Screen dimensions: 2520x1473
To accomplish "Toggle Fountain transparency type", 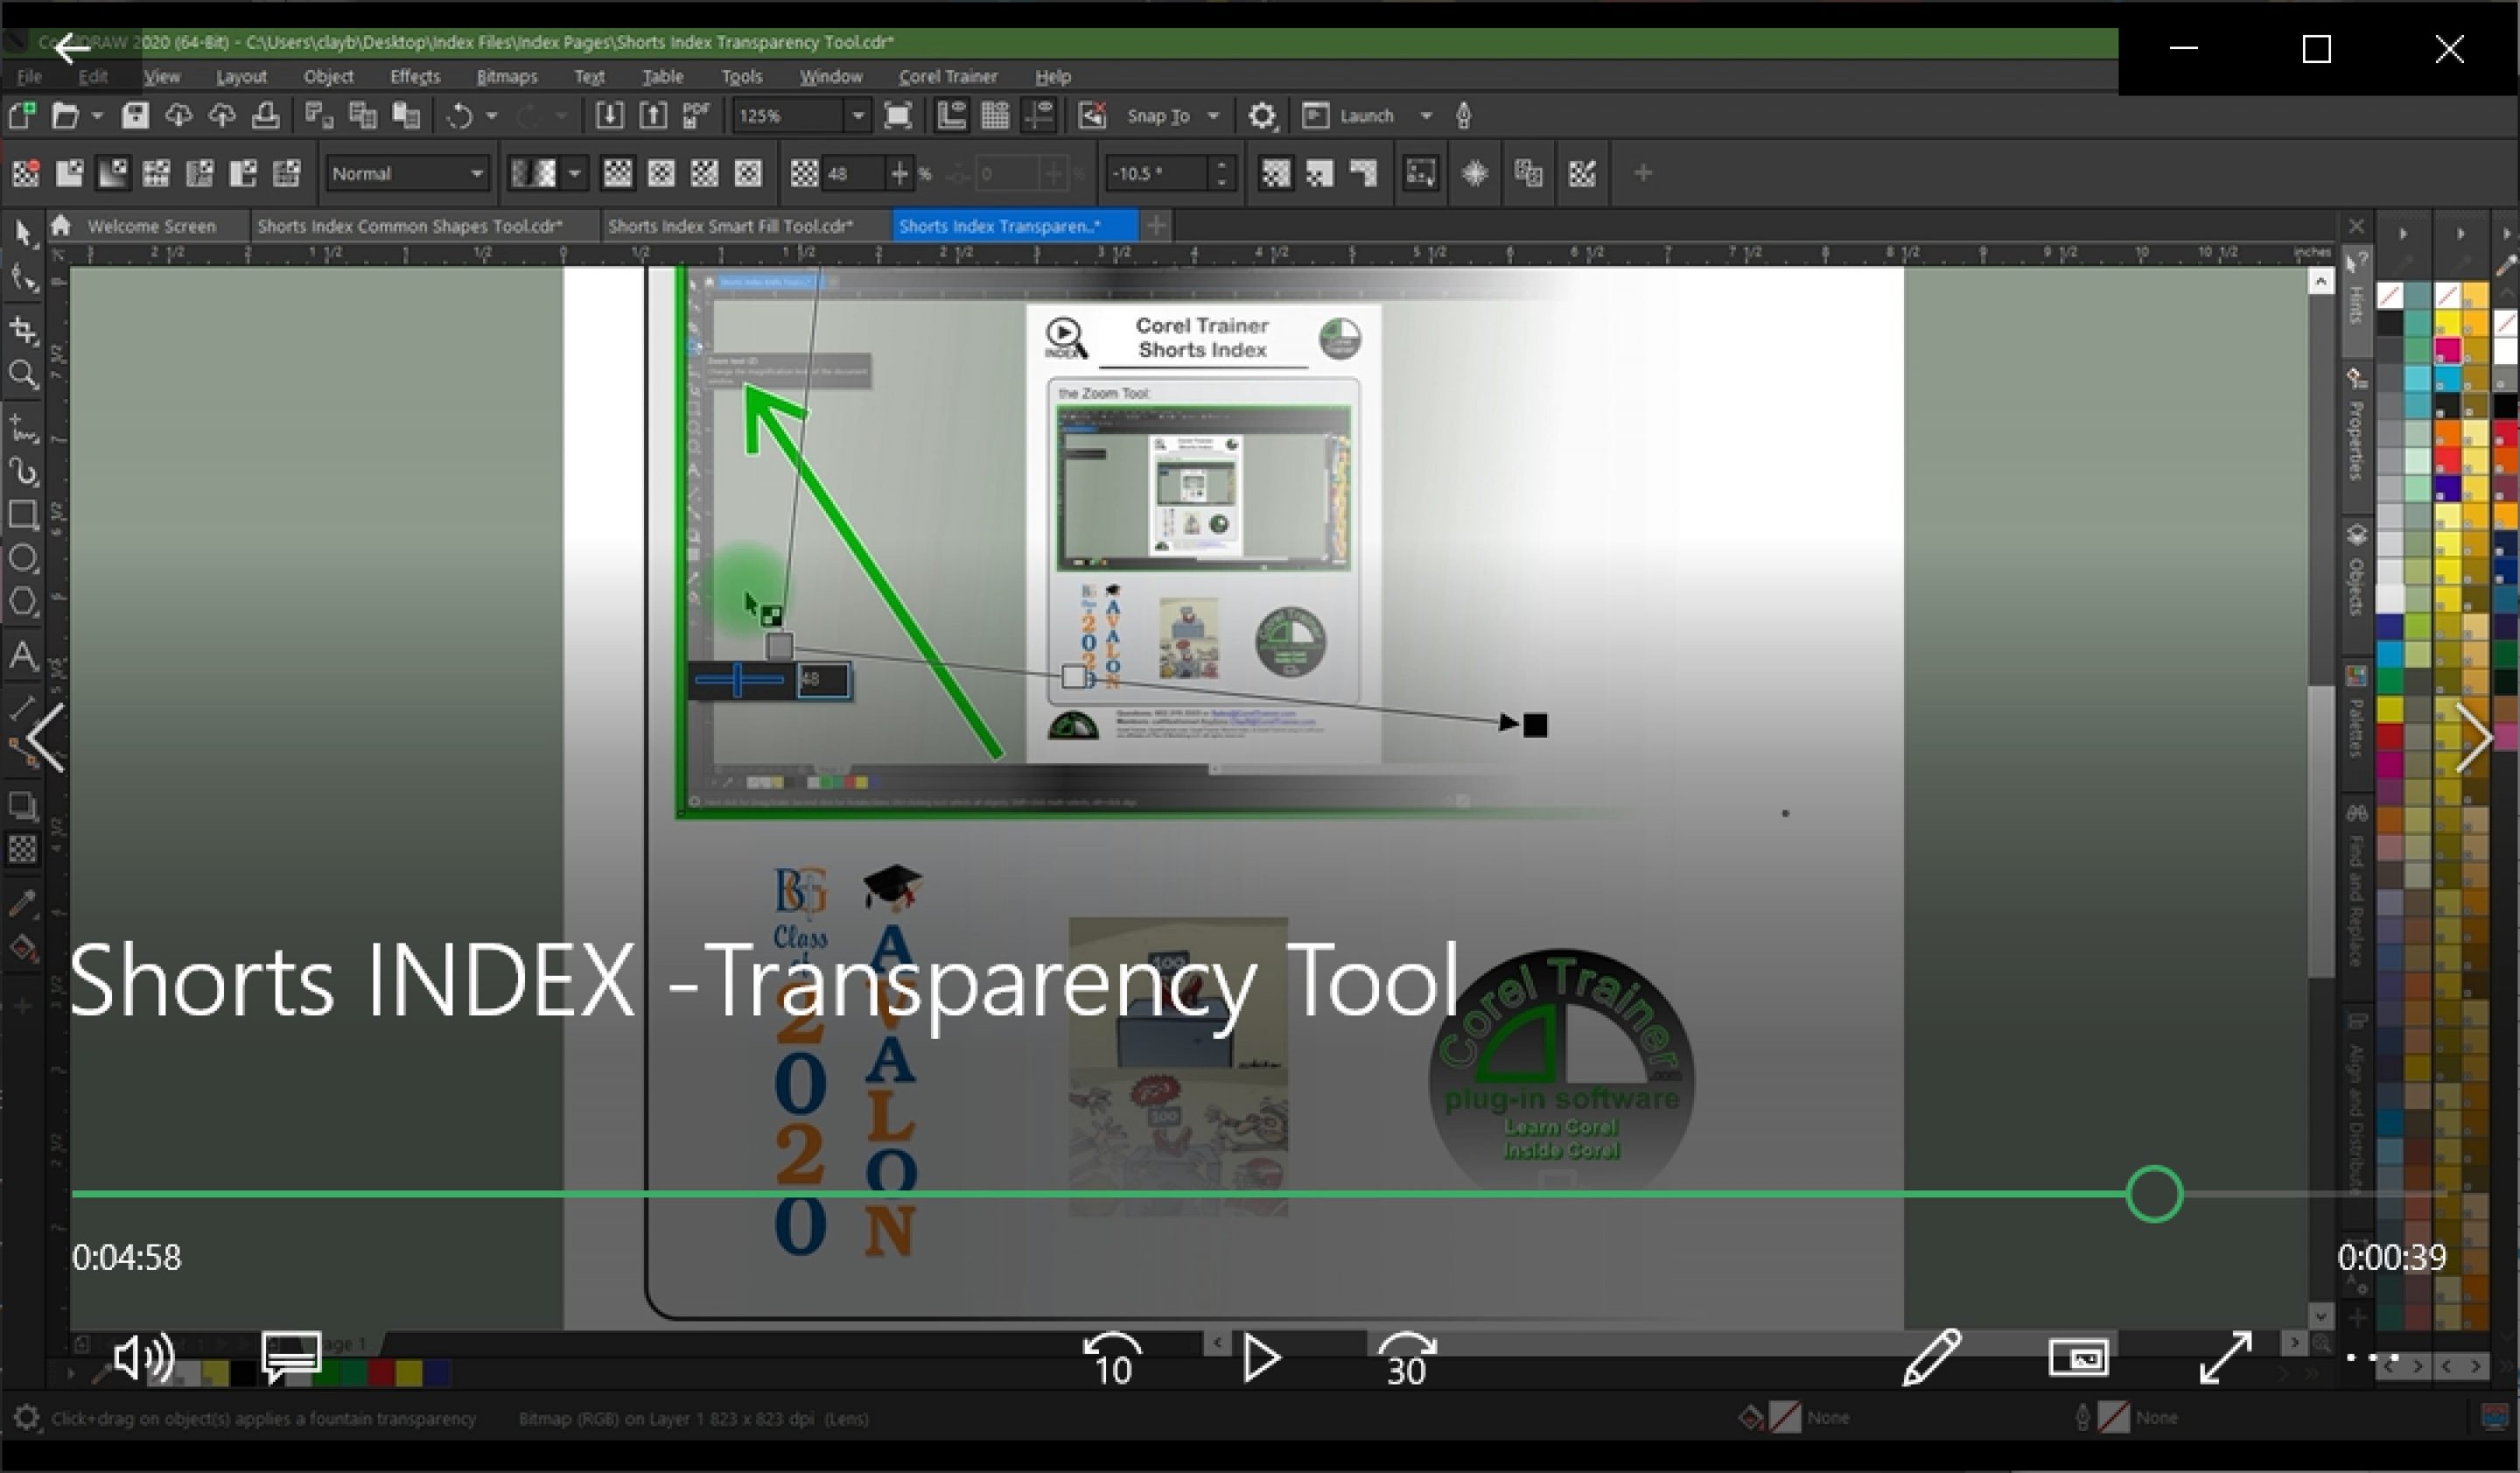I will click(113, 173).
